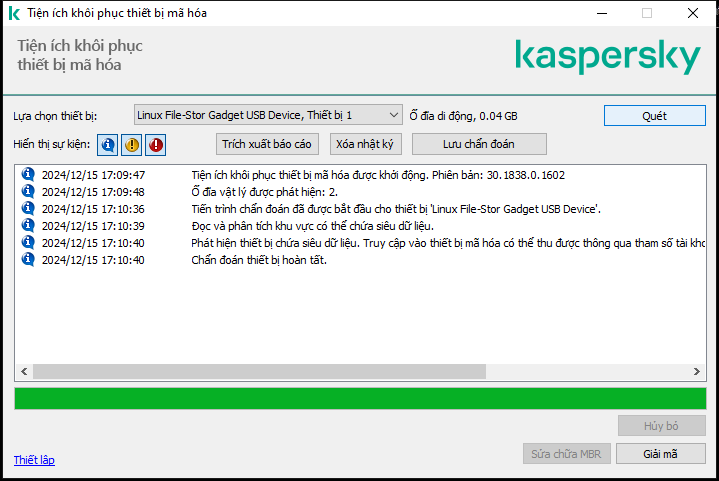719x481 pixels.
Task: Open the 'Thiết lập' settings link
Action: coord(34,460)
